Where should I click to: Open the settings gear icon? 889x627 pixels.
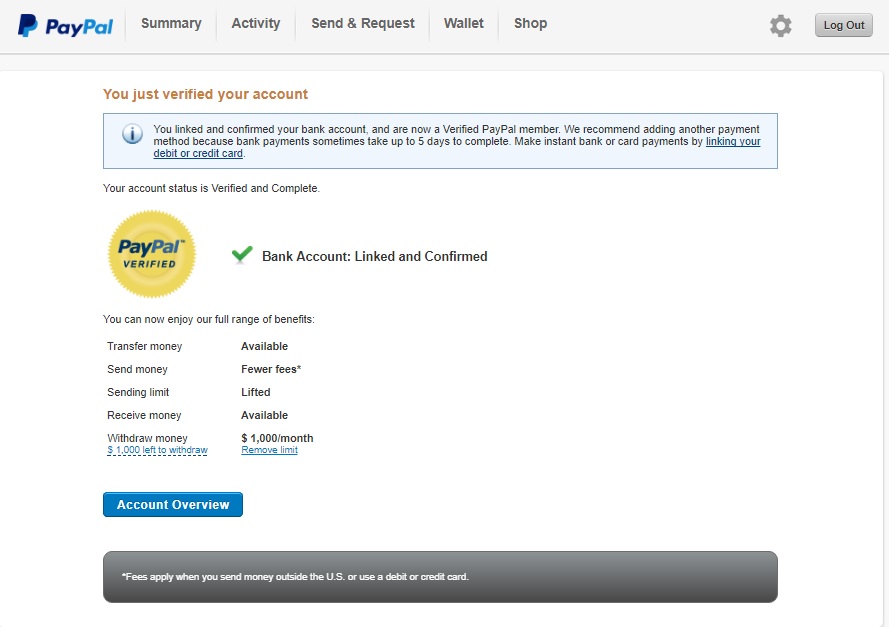point(781,26)
